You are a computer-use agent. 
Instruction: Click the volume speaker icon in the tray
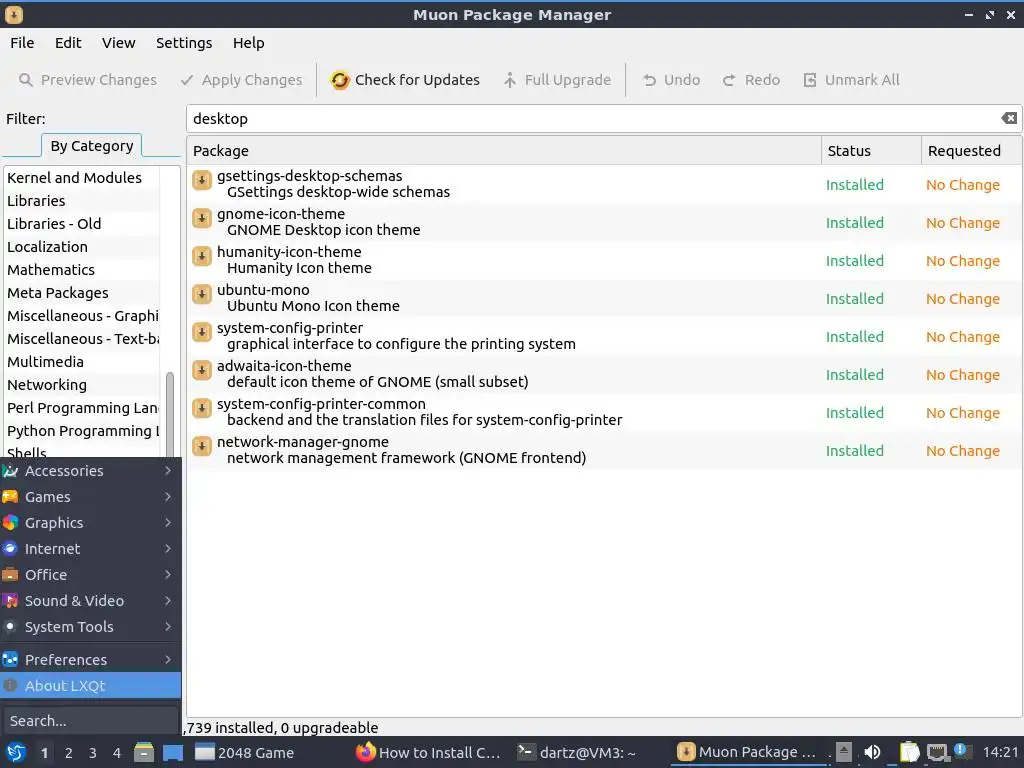[872, 752]
